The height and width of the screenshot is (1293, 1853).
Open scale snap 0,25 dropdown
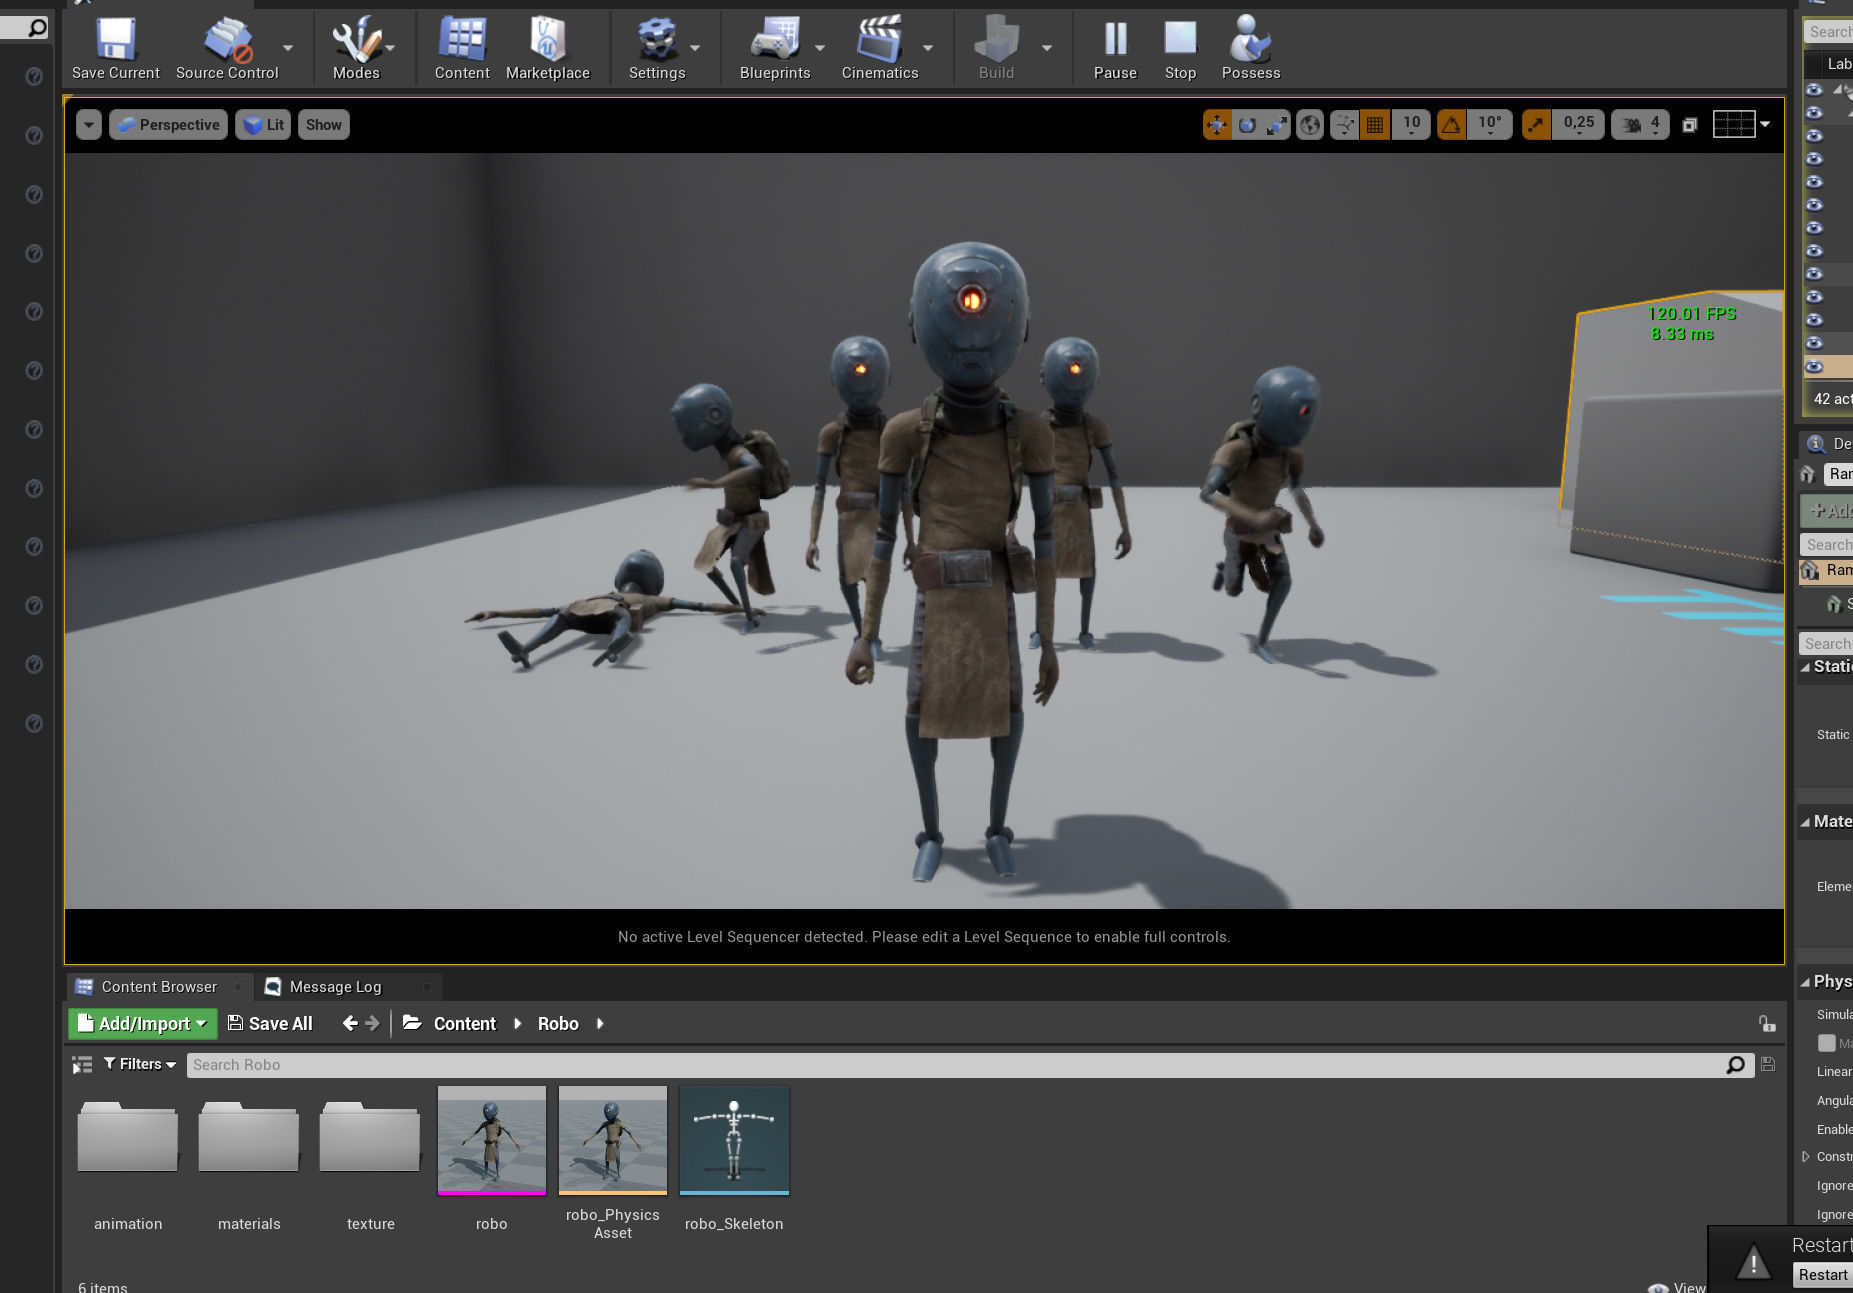(x=1579, y=125)
